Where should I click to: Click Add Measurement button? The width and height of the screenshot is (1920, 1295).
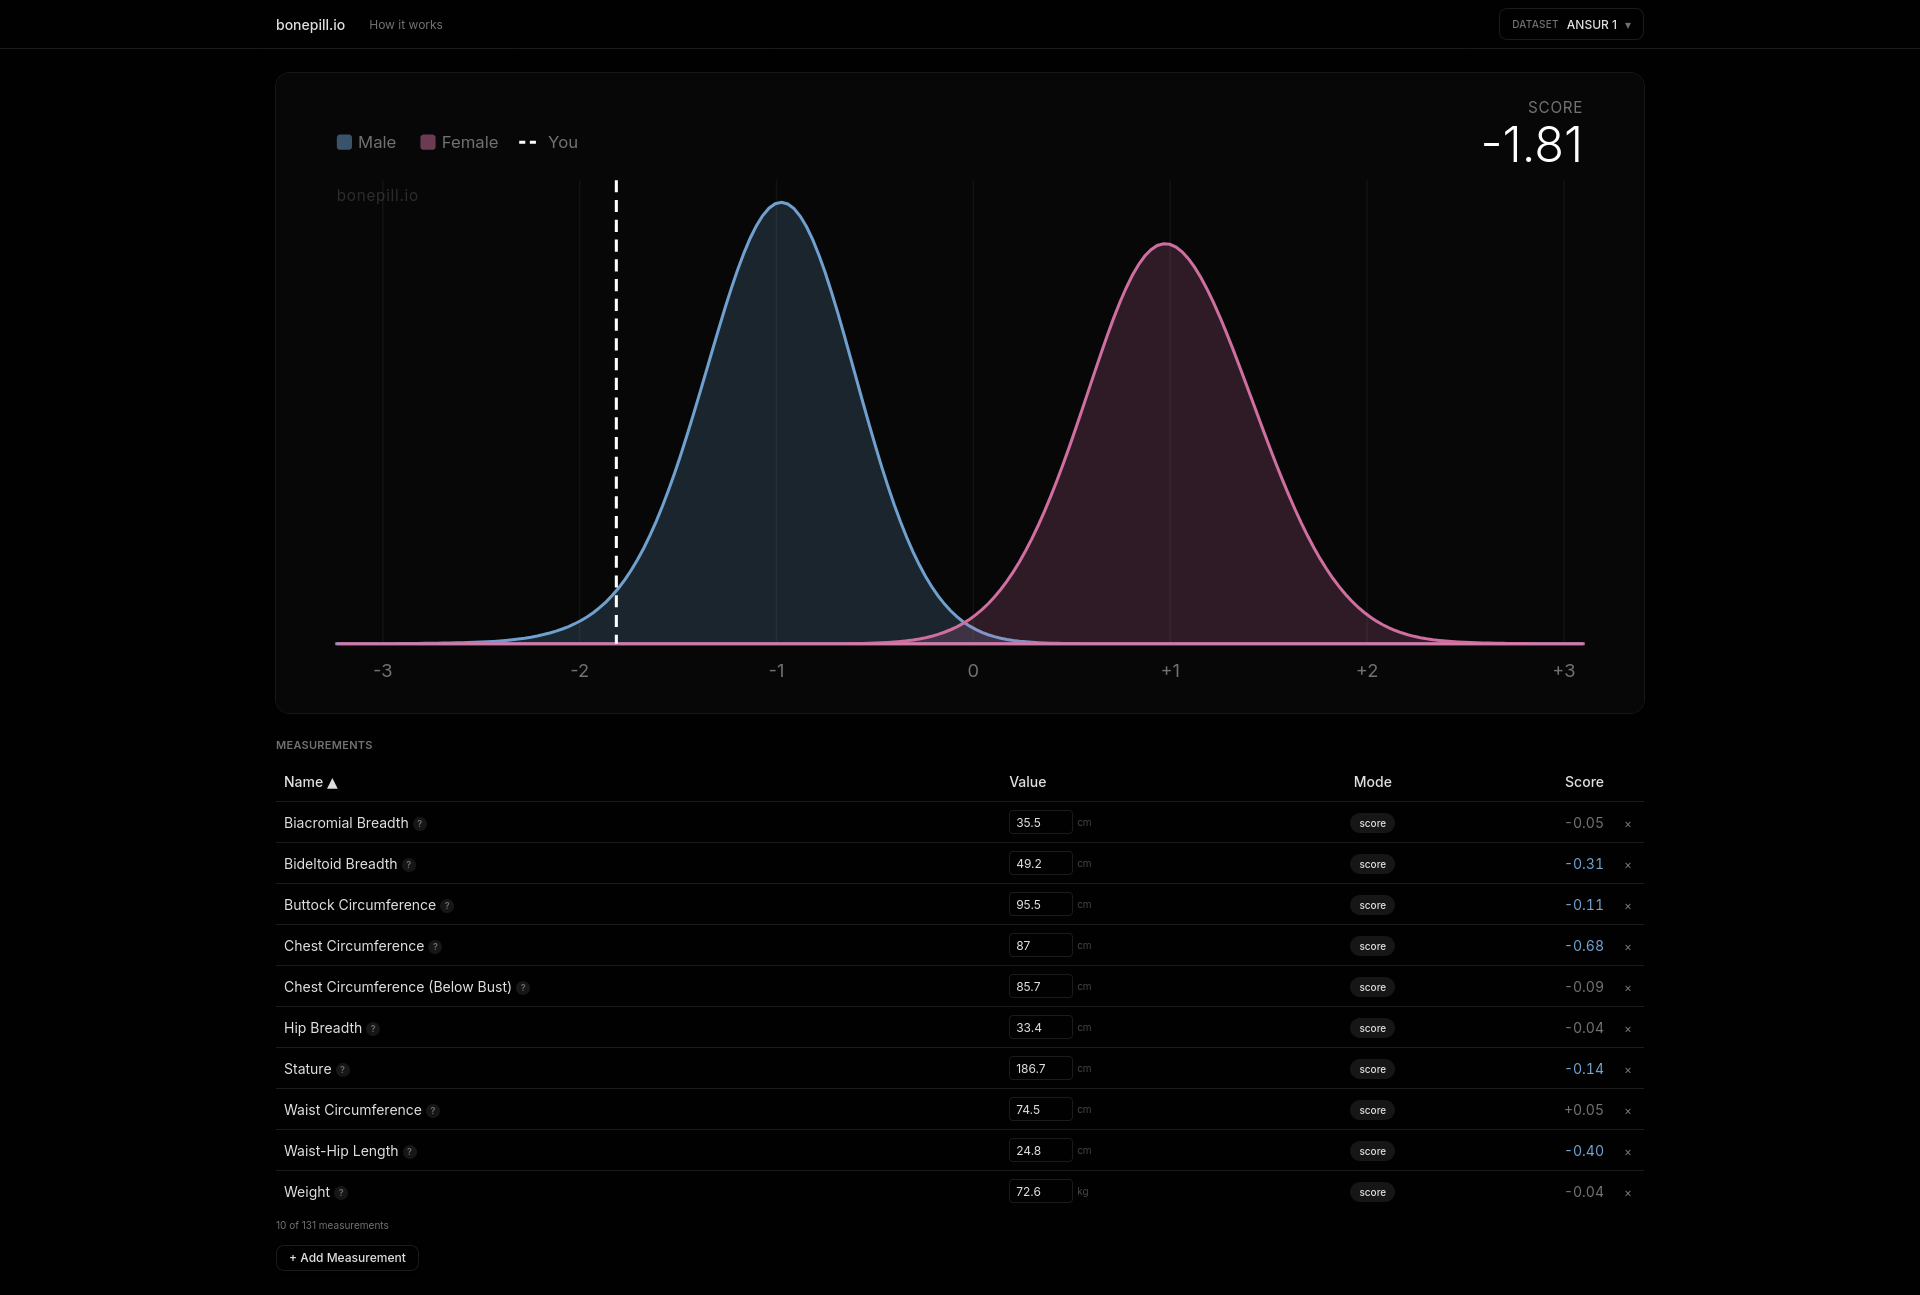(347, 1258)
